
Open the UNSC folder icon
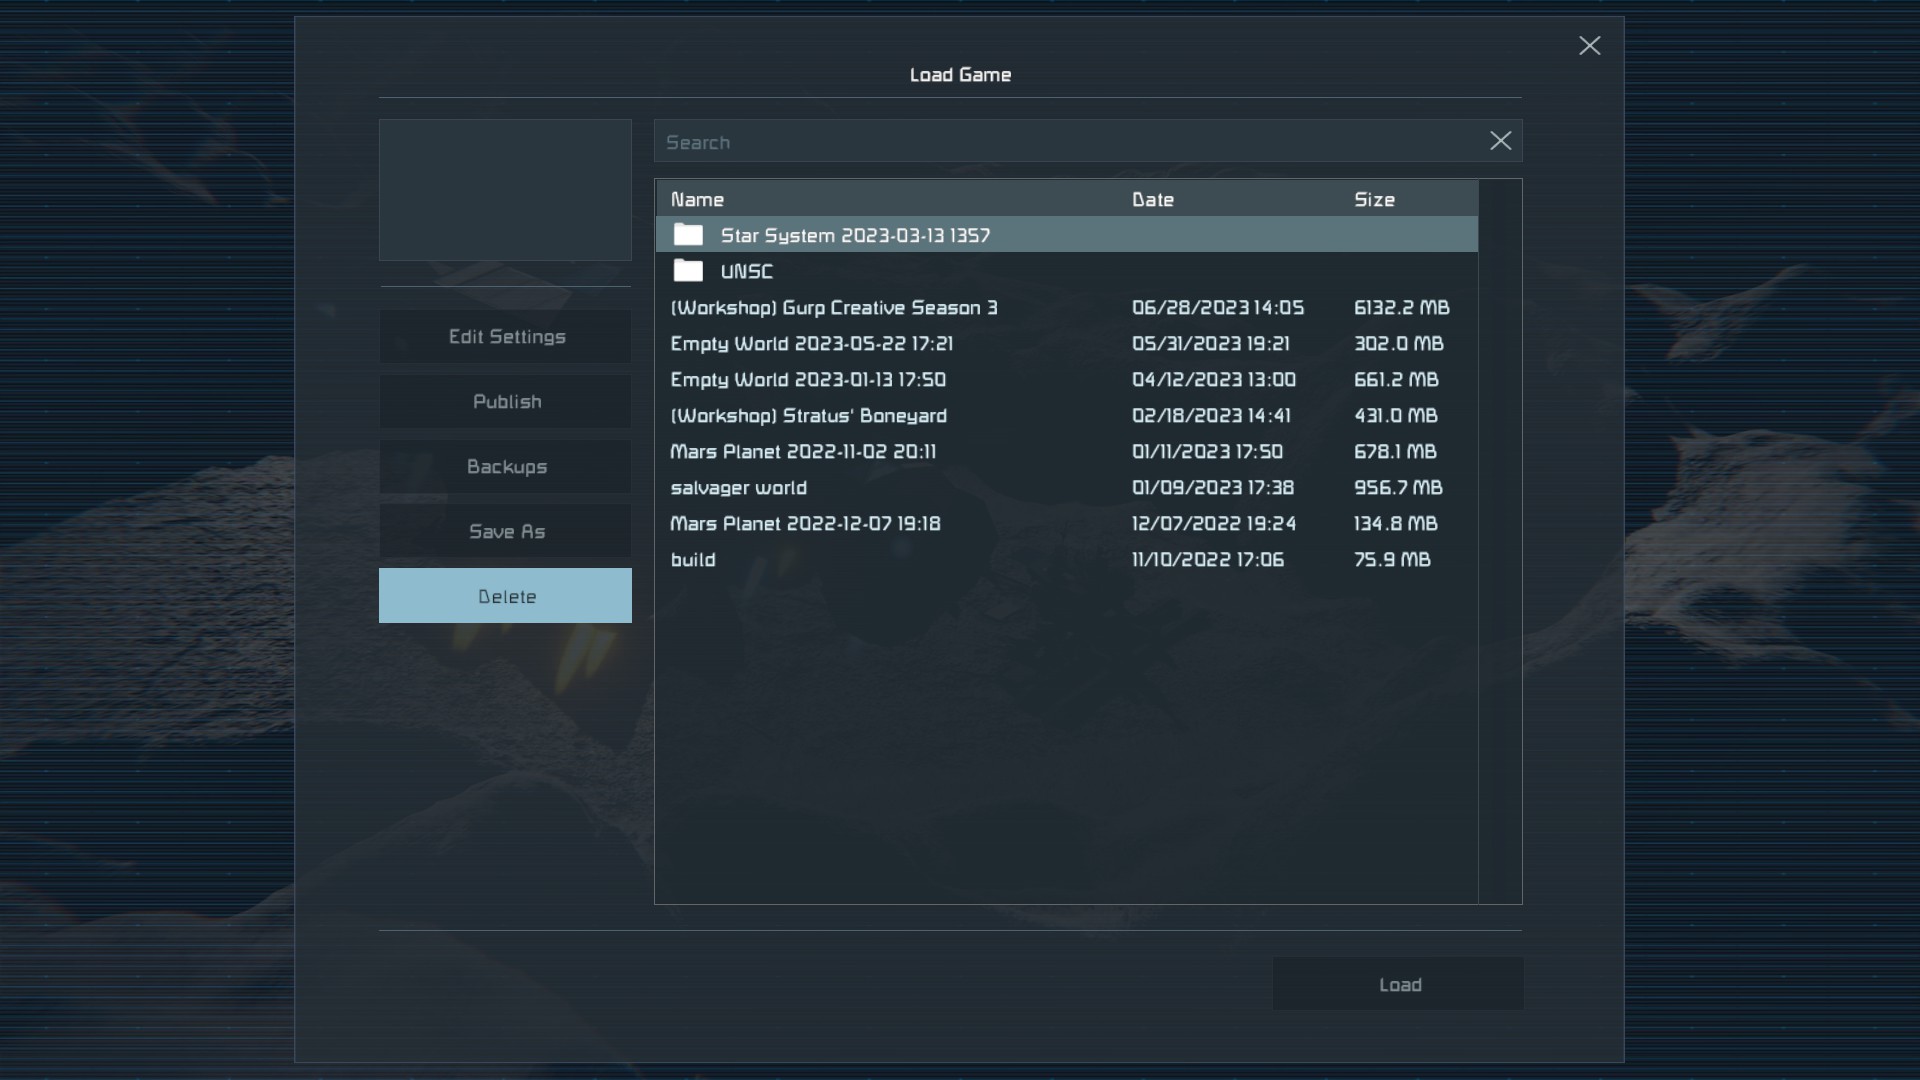pyautogui.click(x=688, y=271)
